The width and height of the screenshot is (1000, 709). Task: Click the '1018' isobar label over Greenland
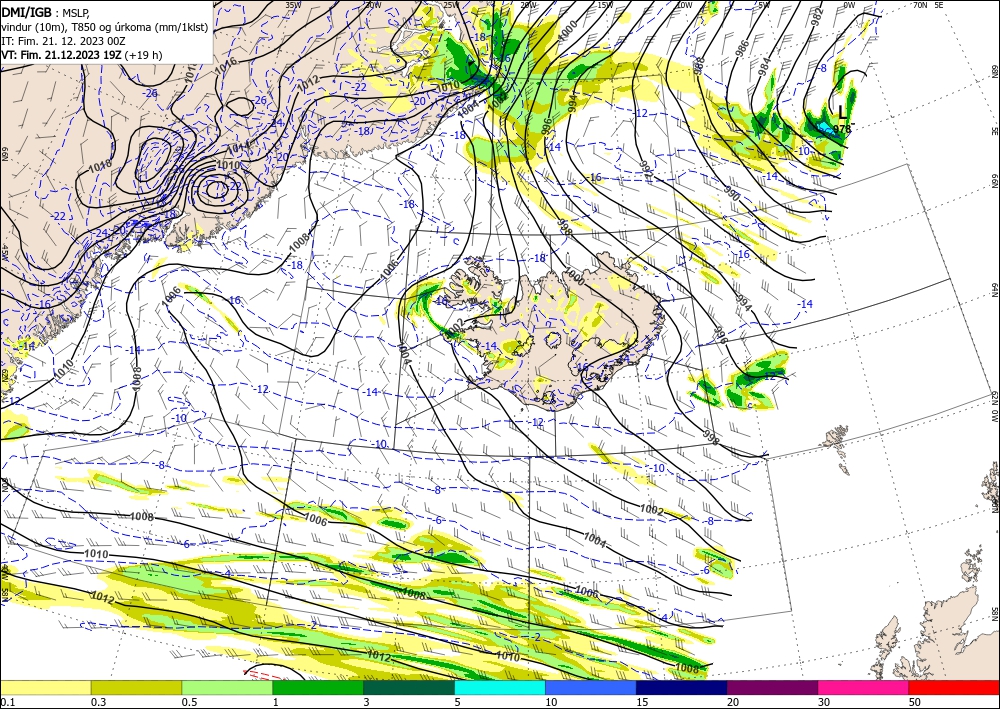[99, 168]
